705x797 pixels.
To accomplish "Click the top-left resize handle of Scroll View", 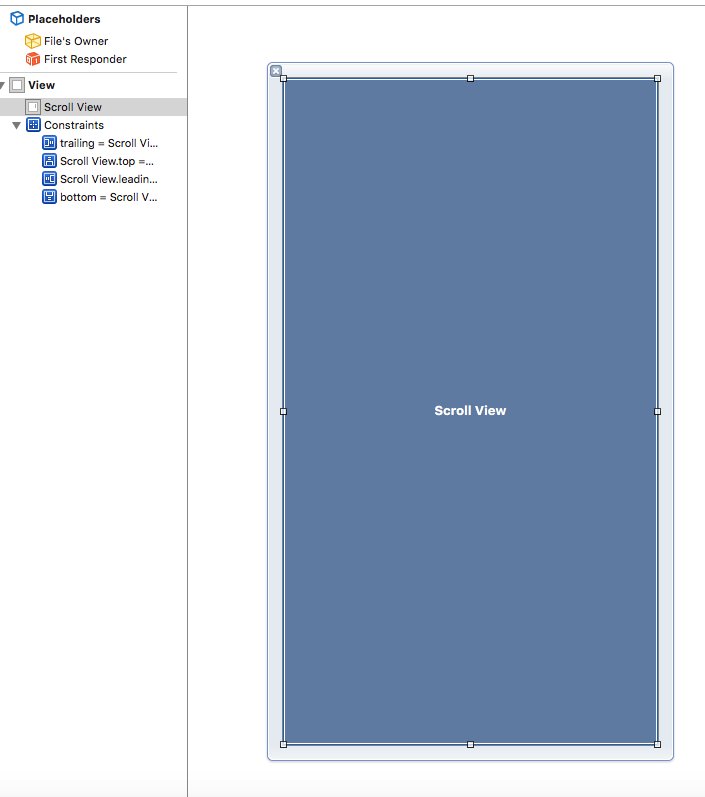I will pos(284,79).
